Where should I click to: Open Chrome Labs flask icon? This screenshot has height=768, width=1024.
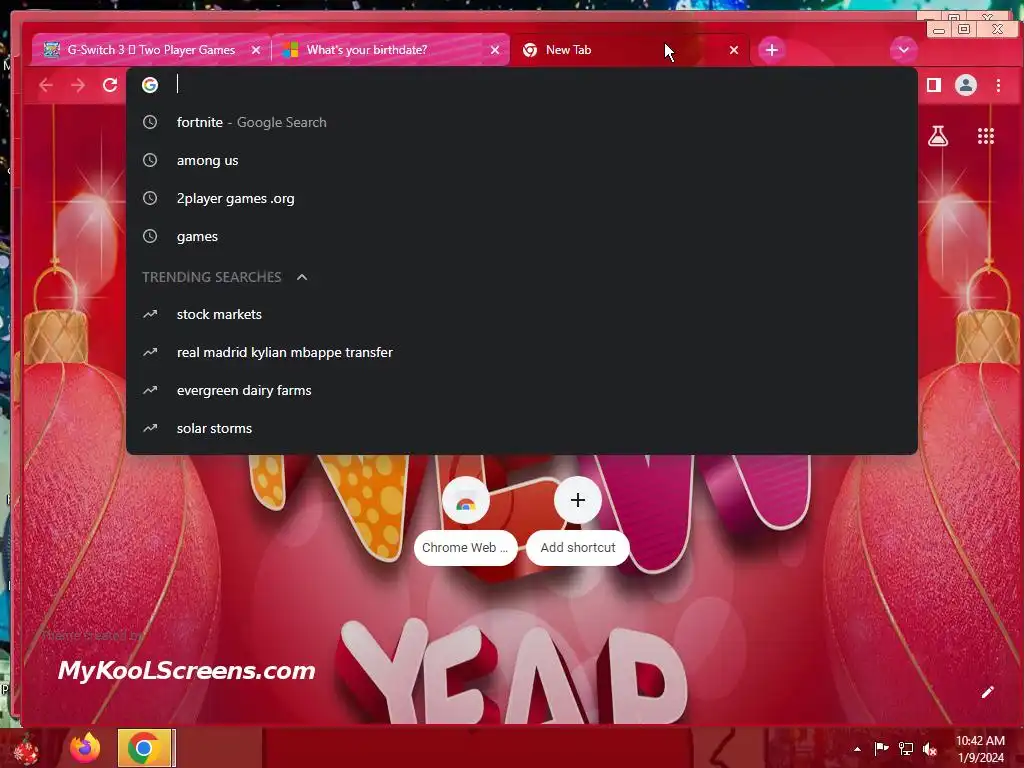[x=938, y=136]
